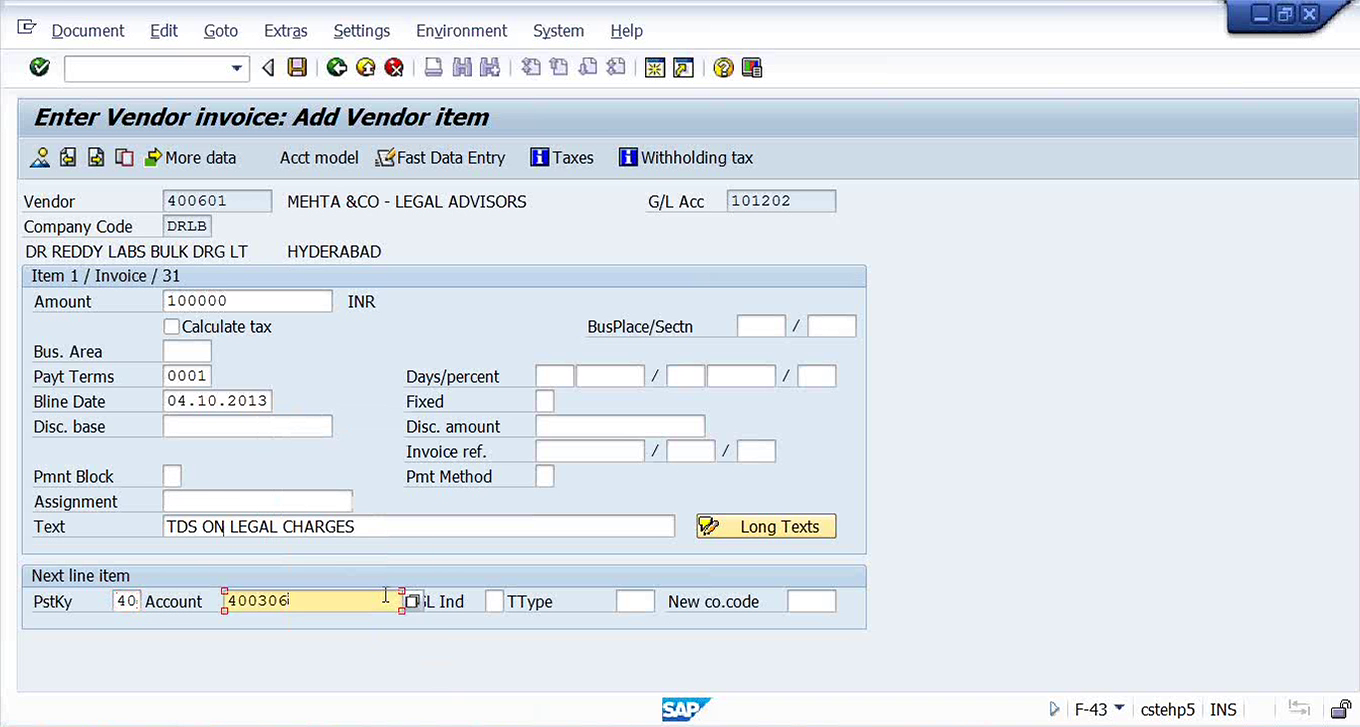Click the green Enter checkmark icon
Image resolution: width=1360 pixels, height=727 pixels.
(x=39, y=68)
